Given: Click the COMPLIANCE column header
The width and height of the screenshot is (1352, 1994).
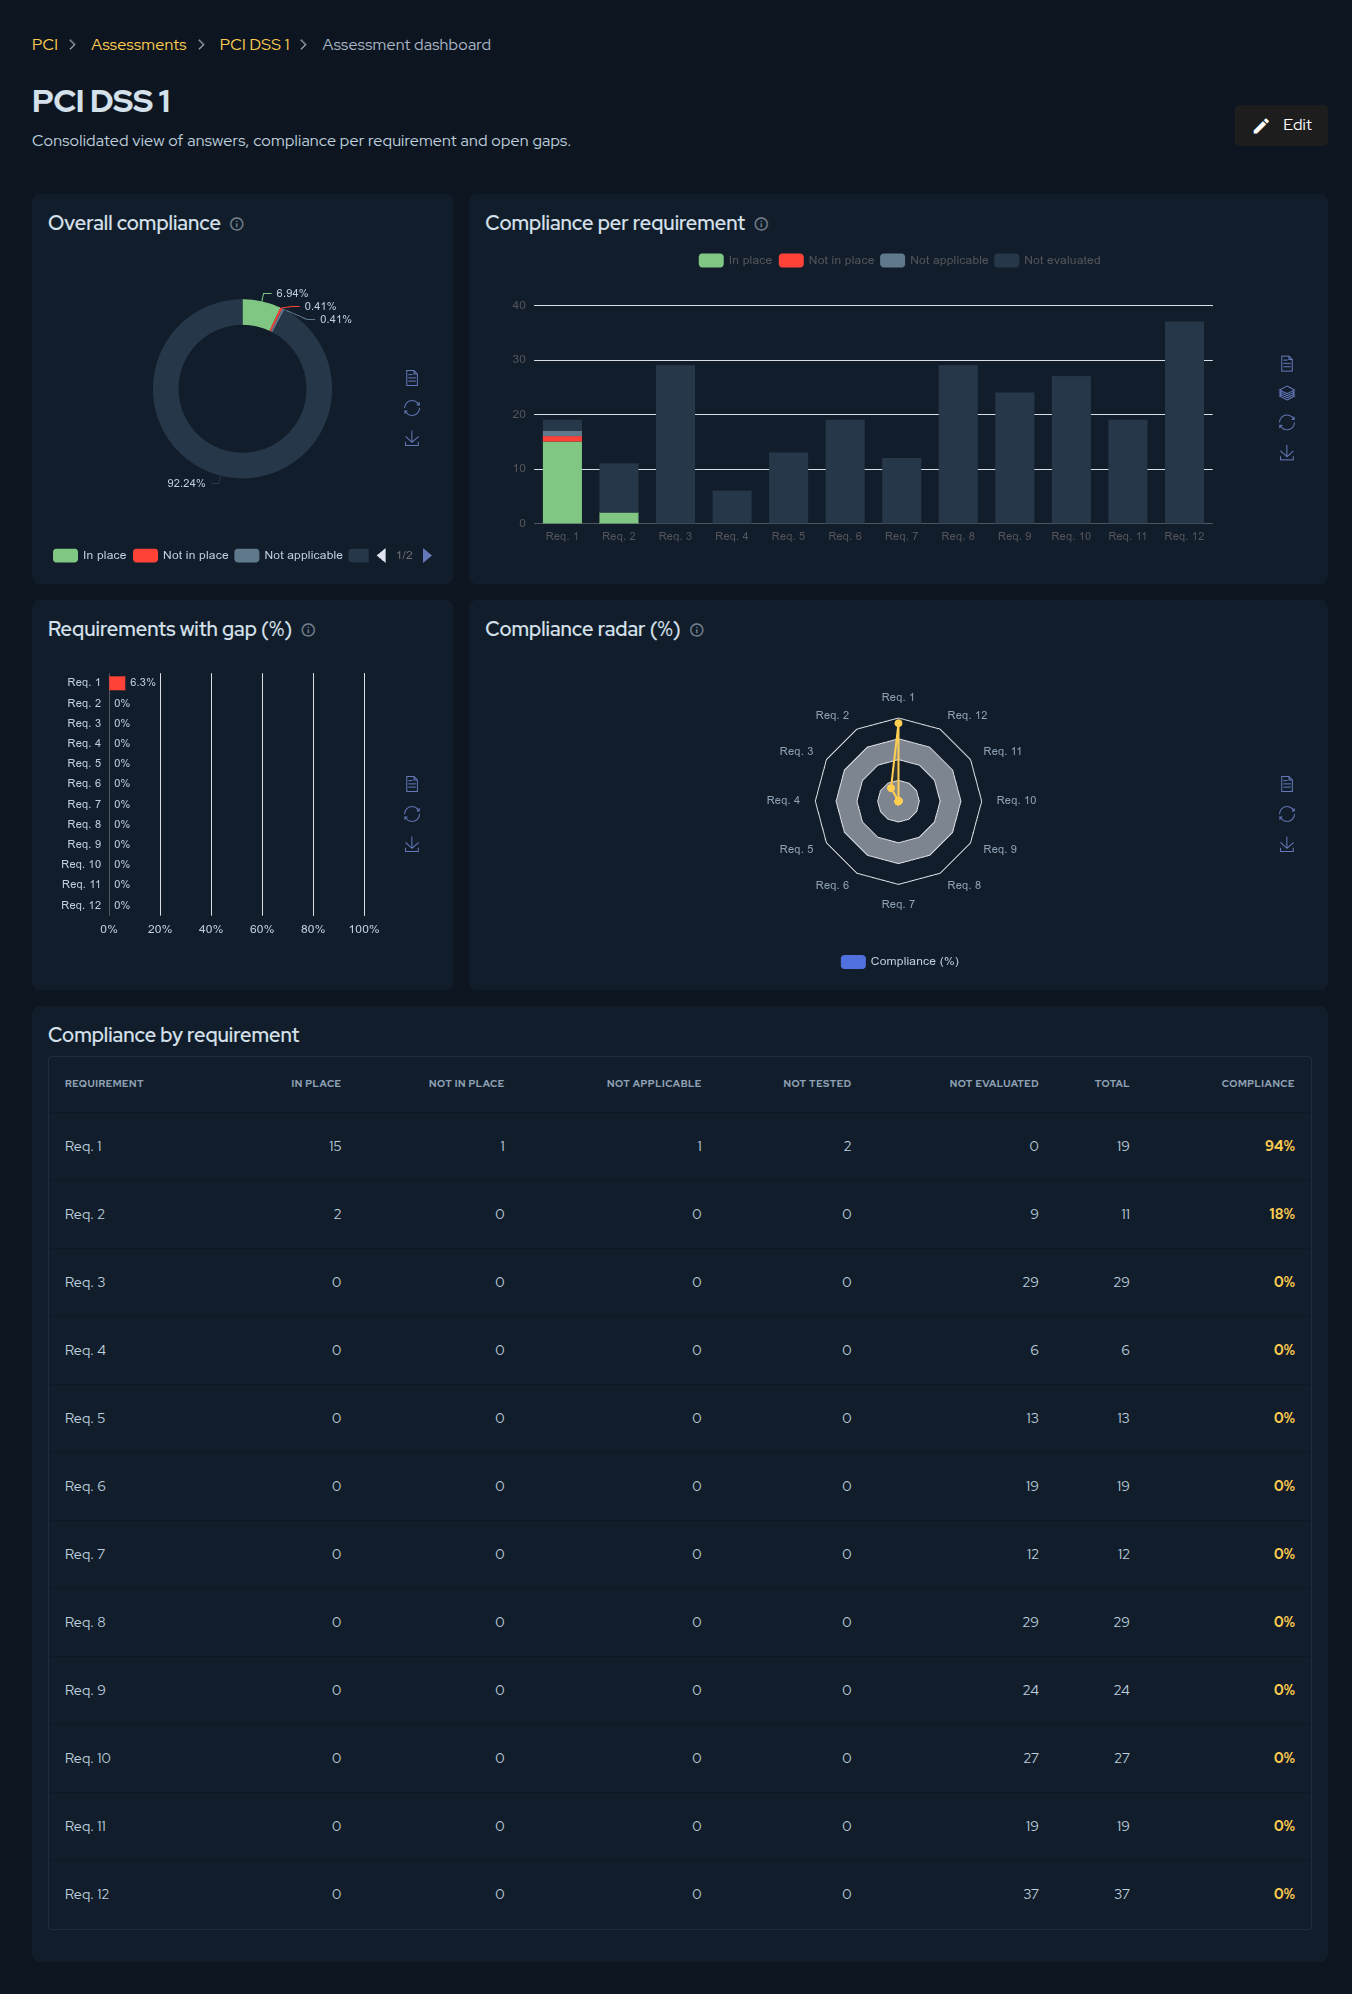Looking at the screenshot, I should click(1258, 1083).
